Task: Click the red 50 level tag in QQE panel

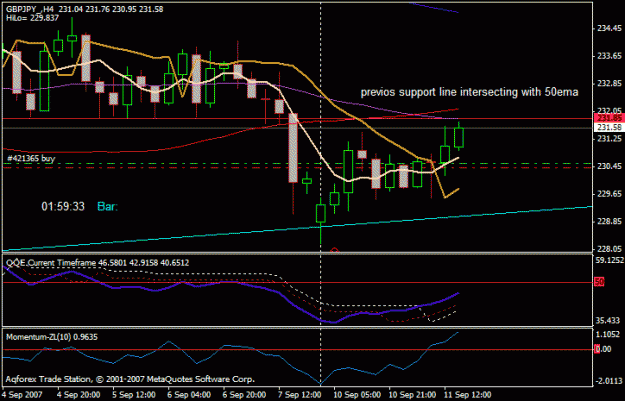Action: pos(599,282)
